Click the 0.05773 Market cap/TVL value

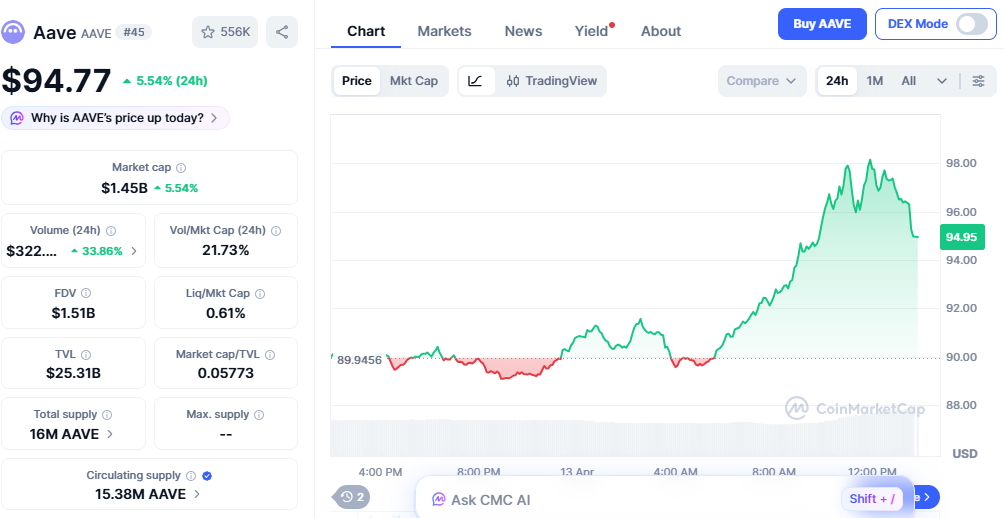pos(225,373)
